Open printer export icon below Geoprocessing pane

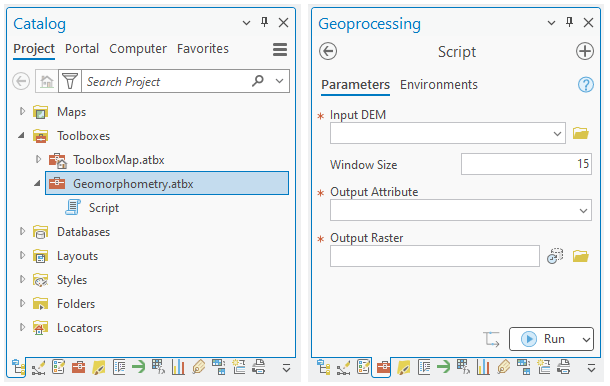point(564,367)
